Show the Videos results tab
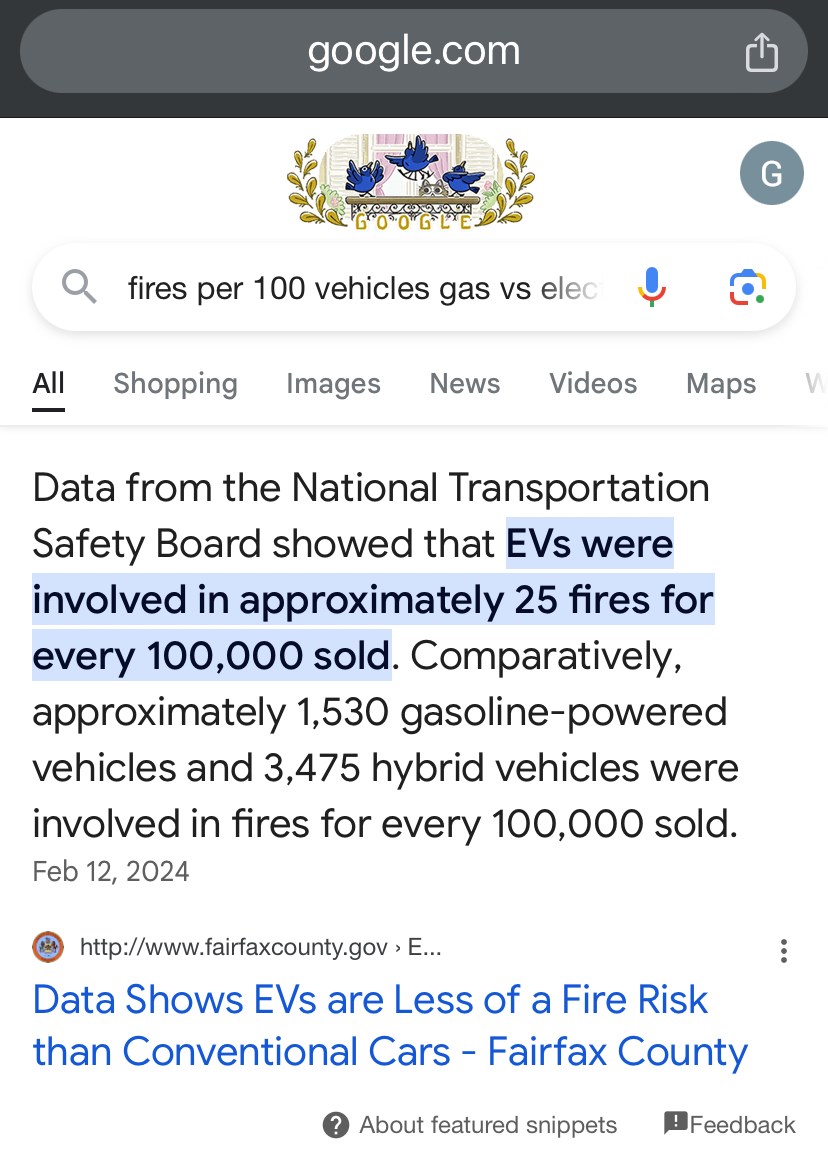Image resolution: width=828 pixels, height=1150 pixels. (x=593, y=384)
